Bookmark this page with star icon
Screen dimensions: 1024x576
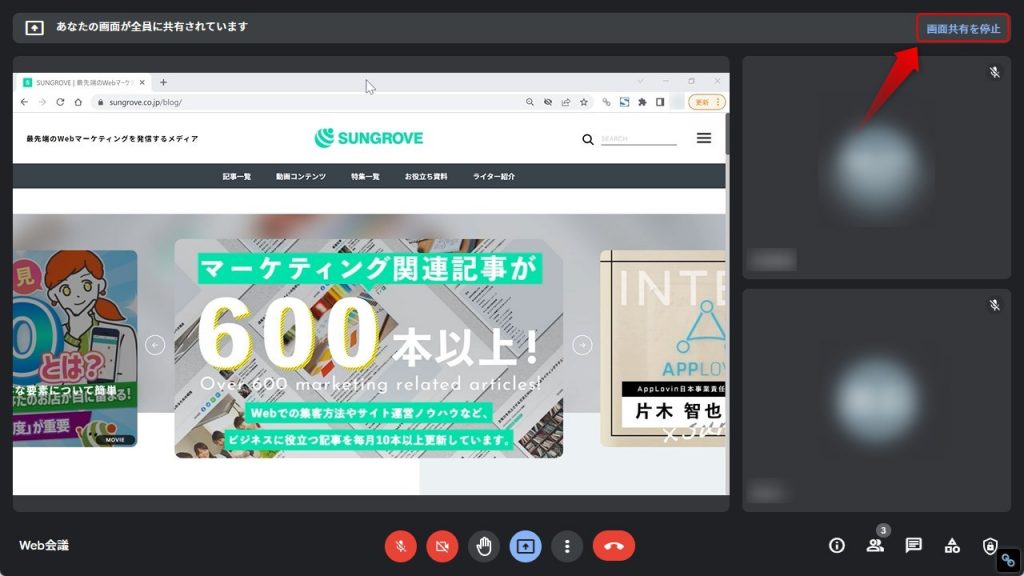pos(584,102)
